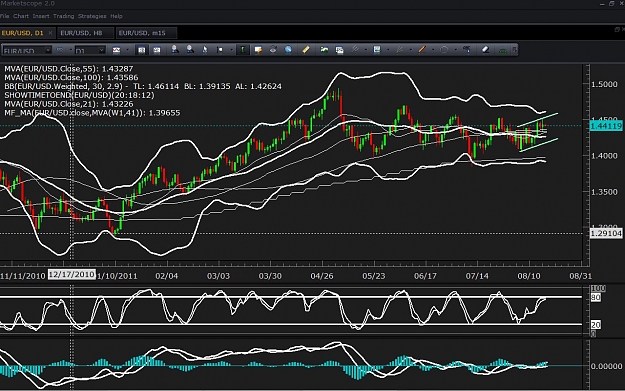Click second window-layout icon before person icons
The width and height of the screenshot is (625, 391).
[157, 50]
